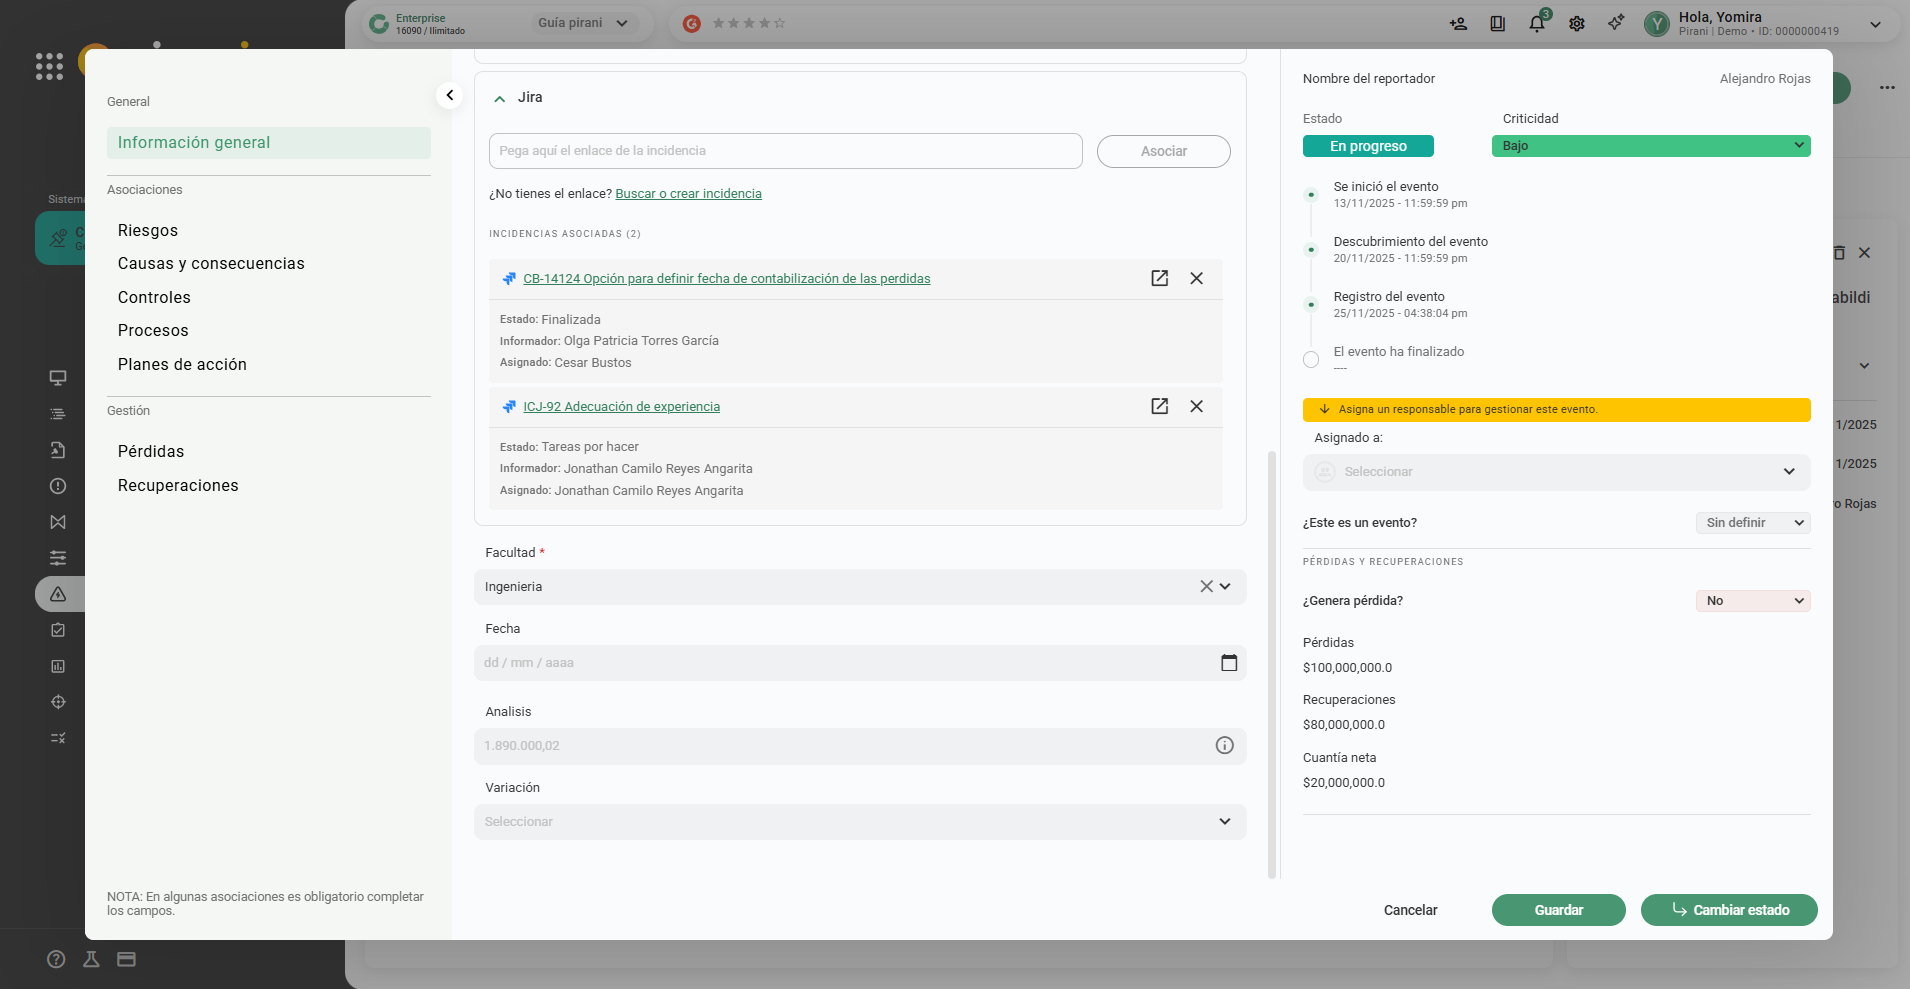Image resolution: width=1910 pixels, height=989 pixels.
Task: Collapse the Jira section
Action: [500, 98]
